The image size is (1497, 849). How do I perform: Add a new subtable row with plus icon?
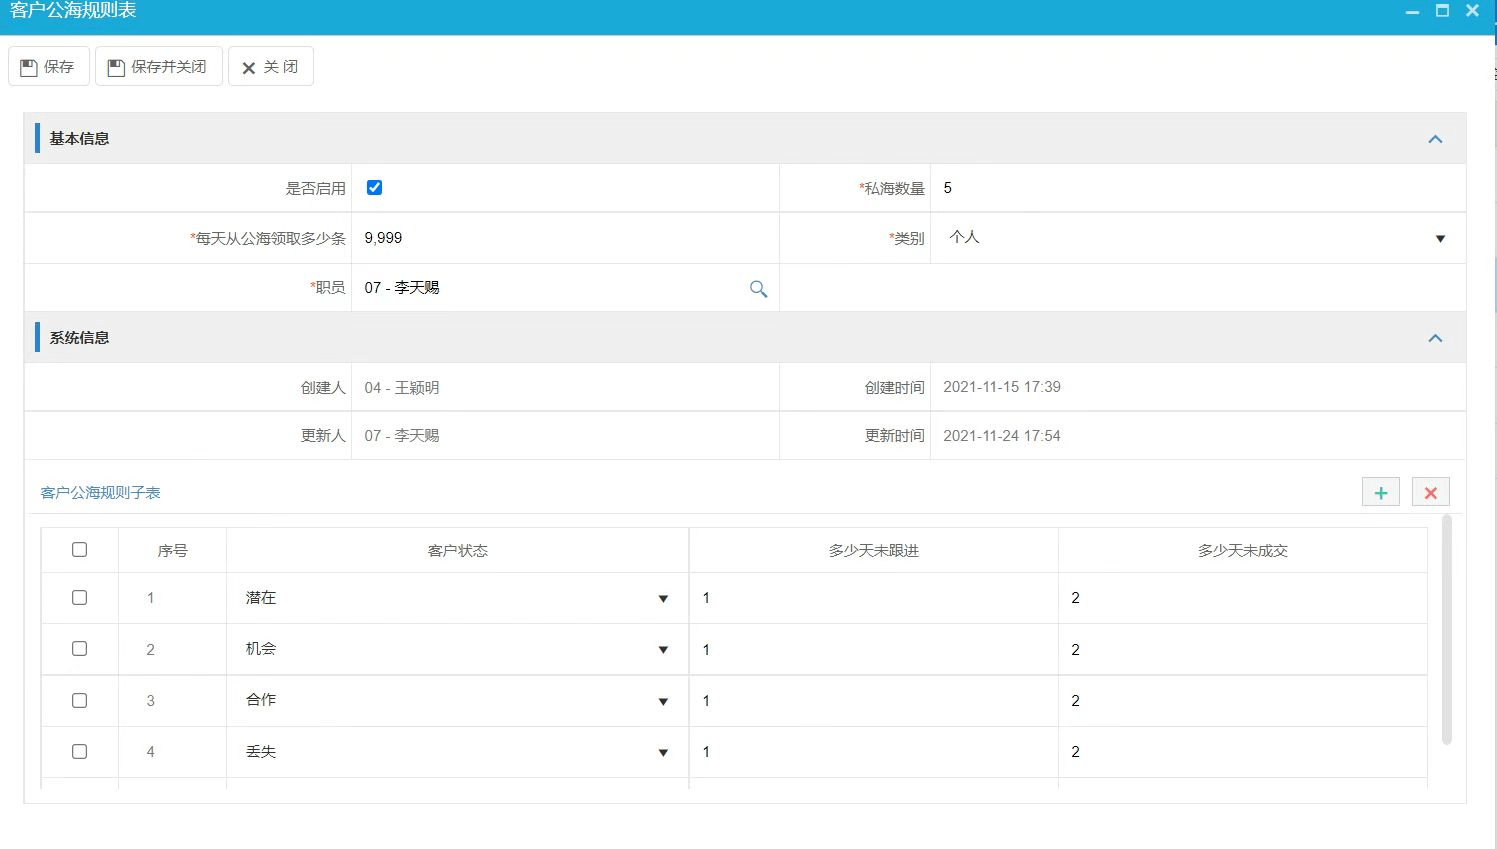(1380, 491)
